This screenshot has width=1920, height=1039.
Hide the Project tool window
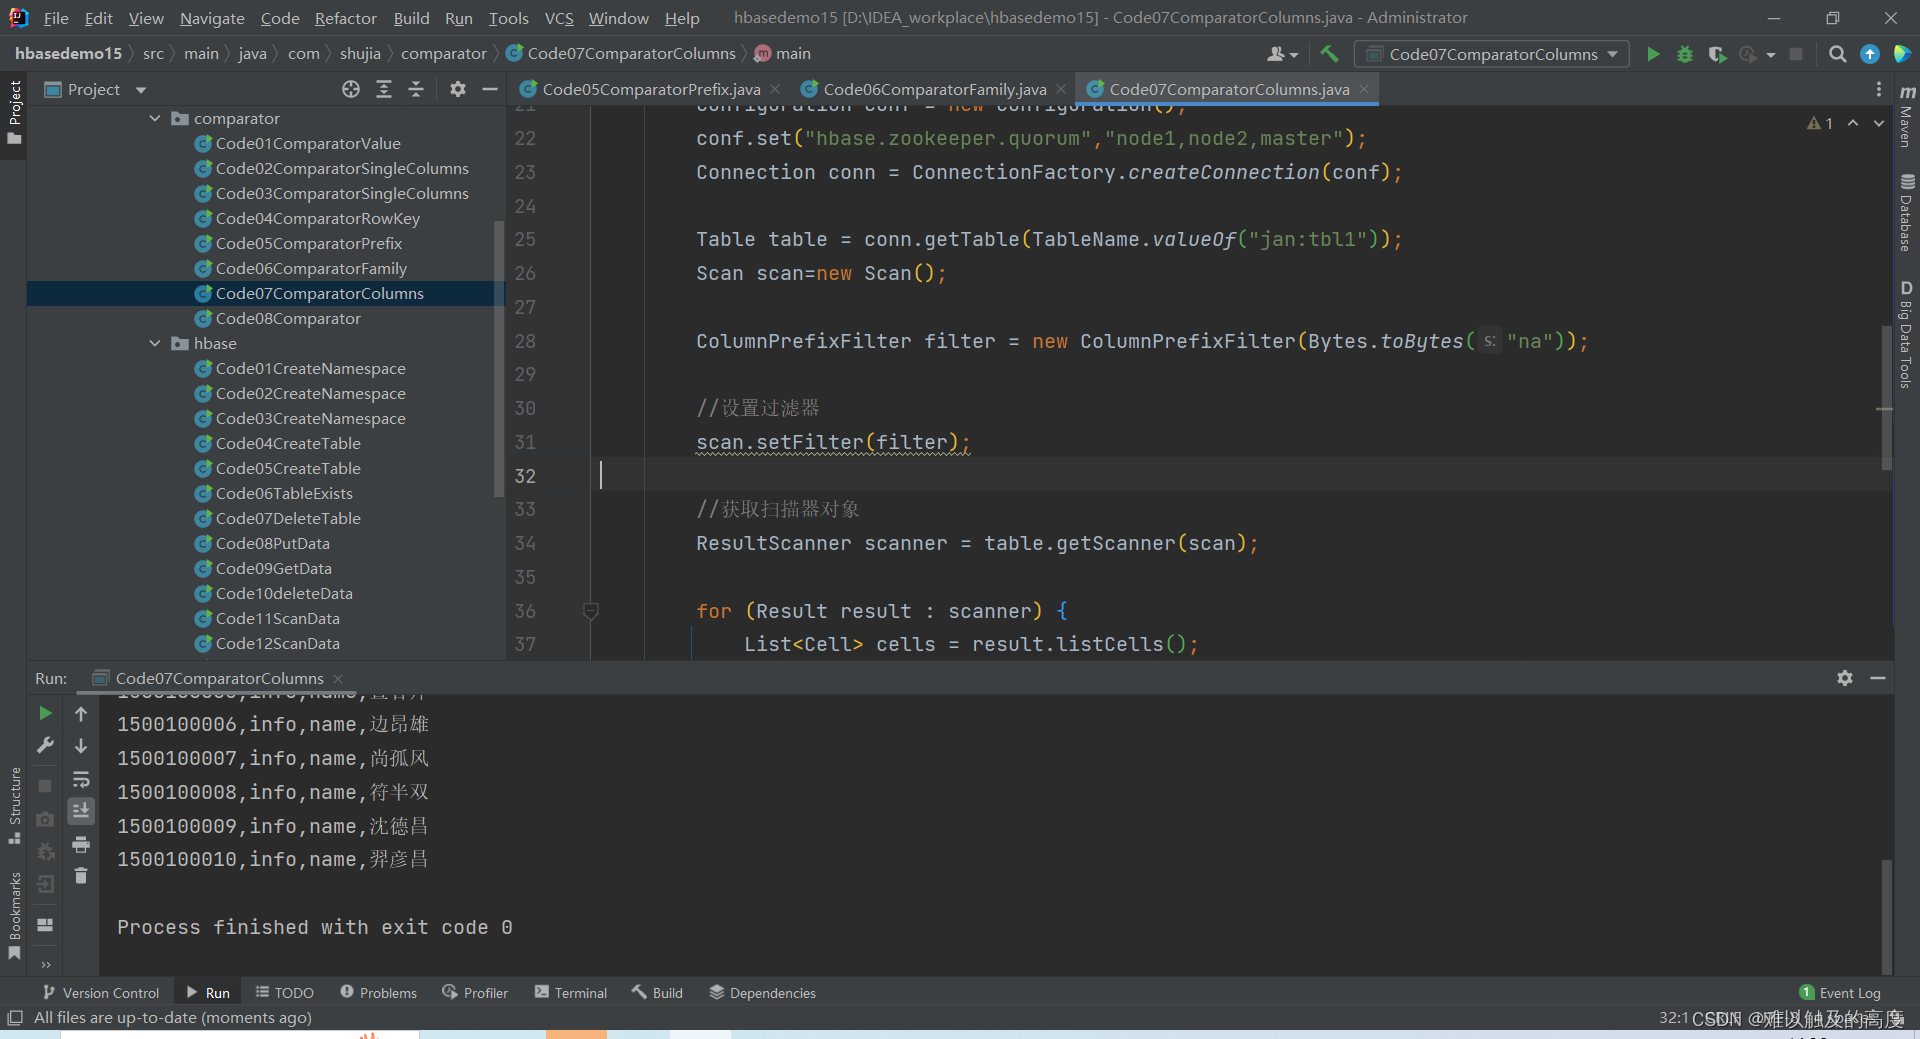(489, 90)
